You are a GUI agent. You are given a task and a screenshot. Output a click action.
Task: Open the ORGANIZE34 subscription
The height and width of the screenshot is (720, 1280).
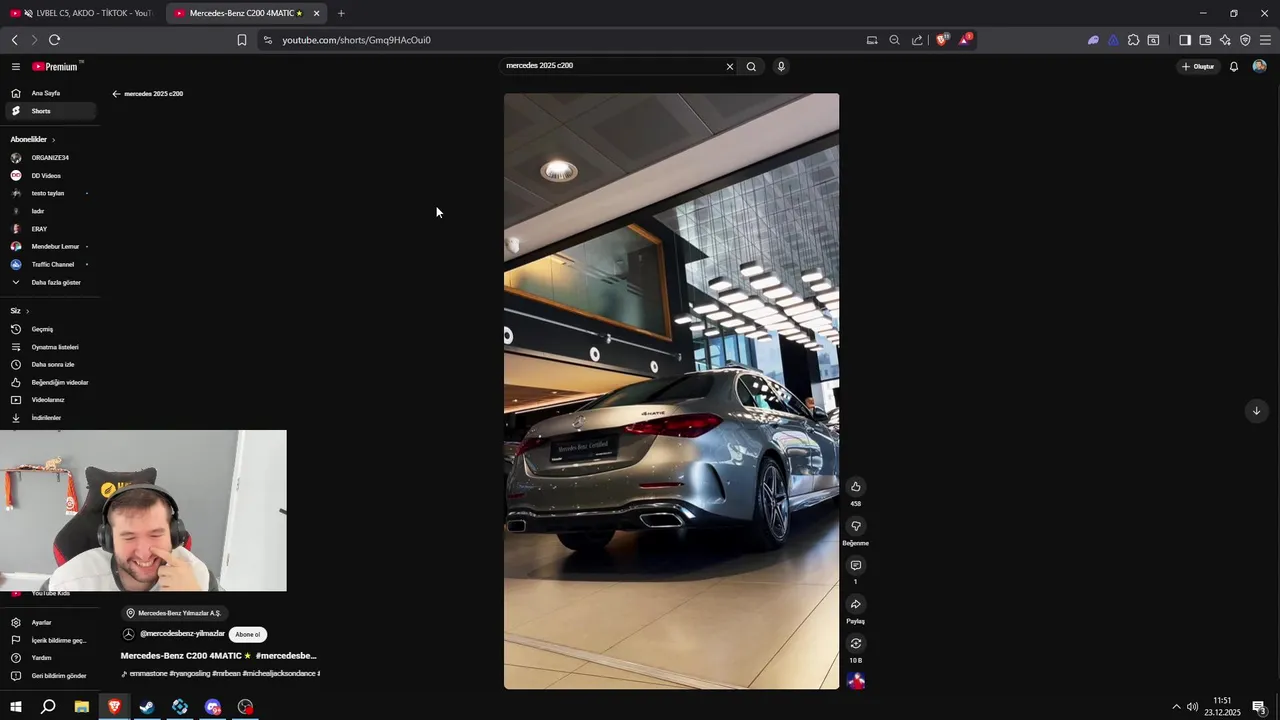[x=49, y=158]
